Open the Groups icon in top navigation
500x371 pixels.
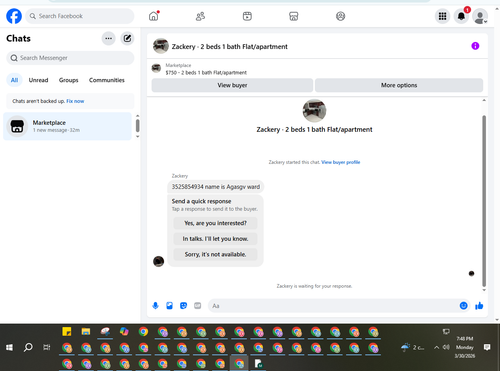click(x=340, y=16)
